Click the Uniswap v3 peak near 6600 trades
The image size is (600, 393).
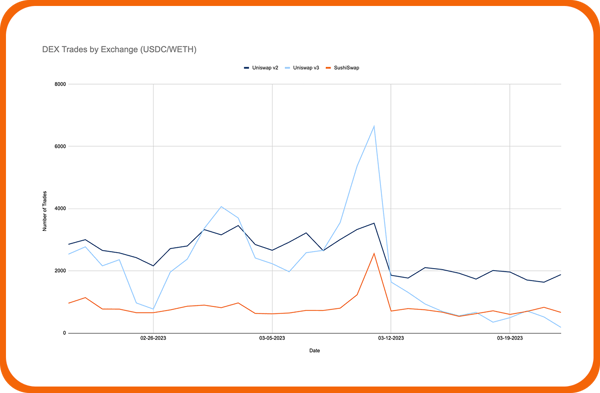pyautogui.click(x=374, y=126)
